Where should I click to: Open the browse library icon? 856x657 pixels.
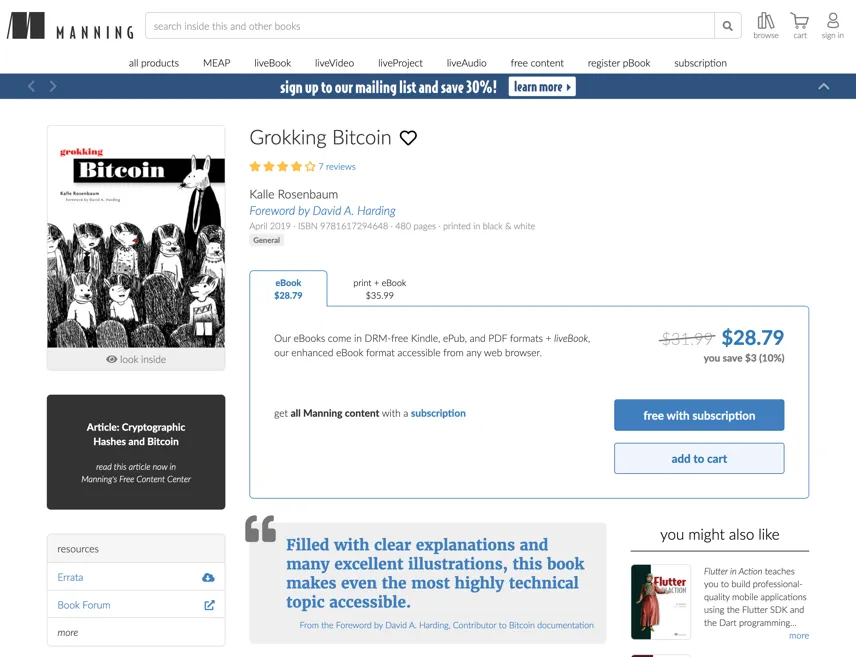[766, 26]
